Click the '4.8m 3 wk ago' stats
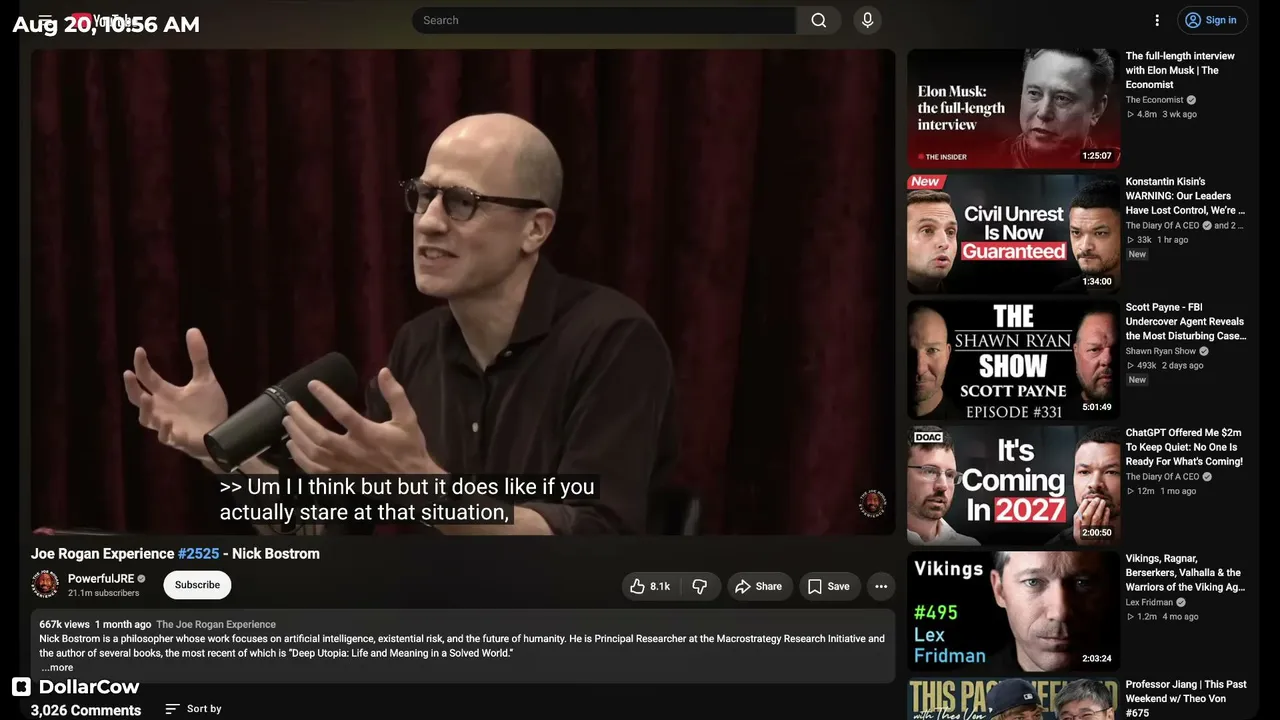 (x=1161, y=114)
